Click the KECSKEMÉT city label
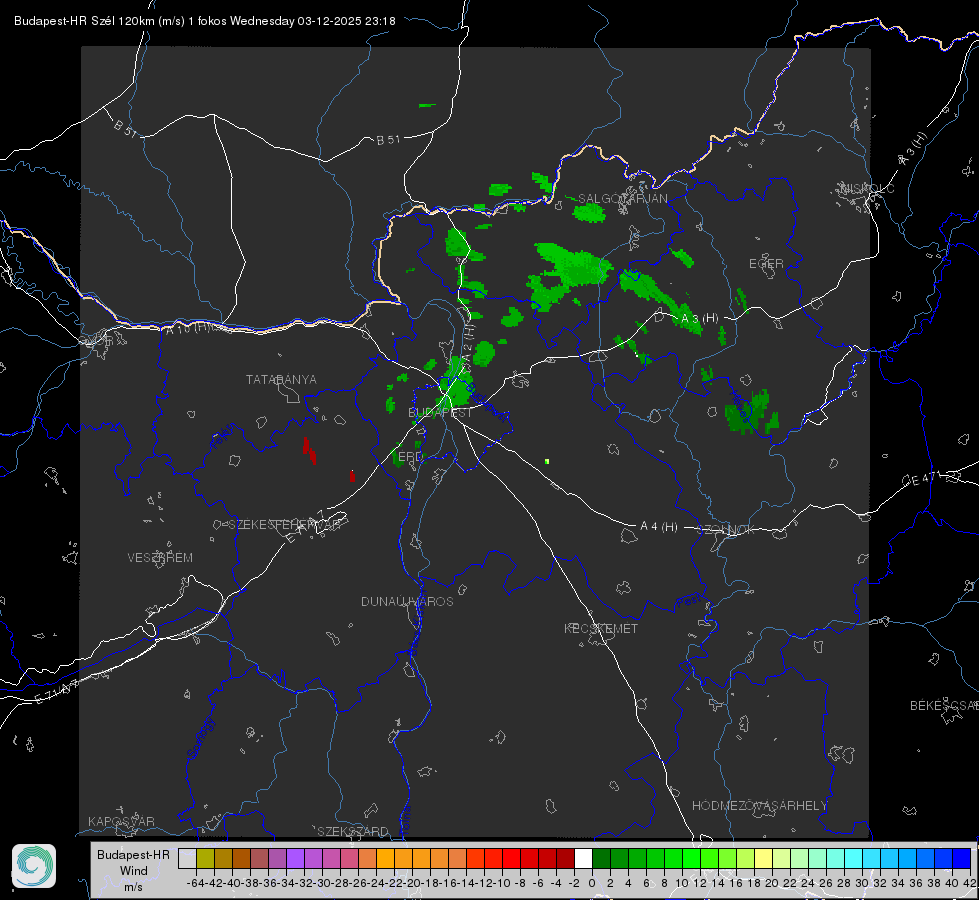 pyautogui.click(x=601, y=628)
